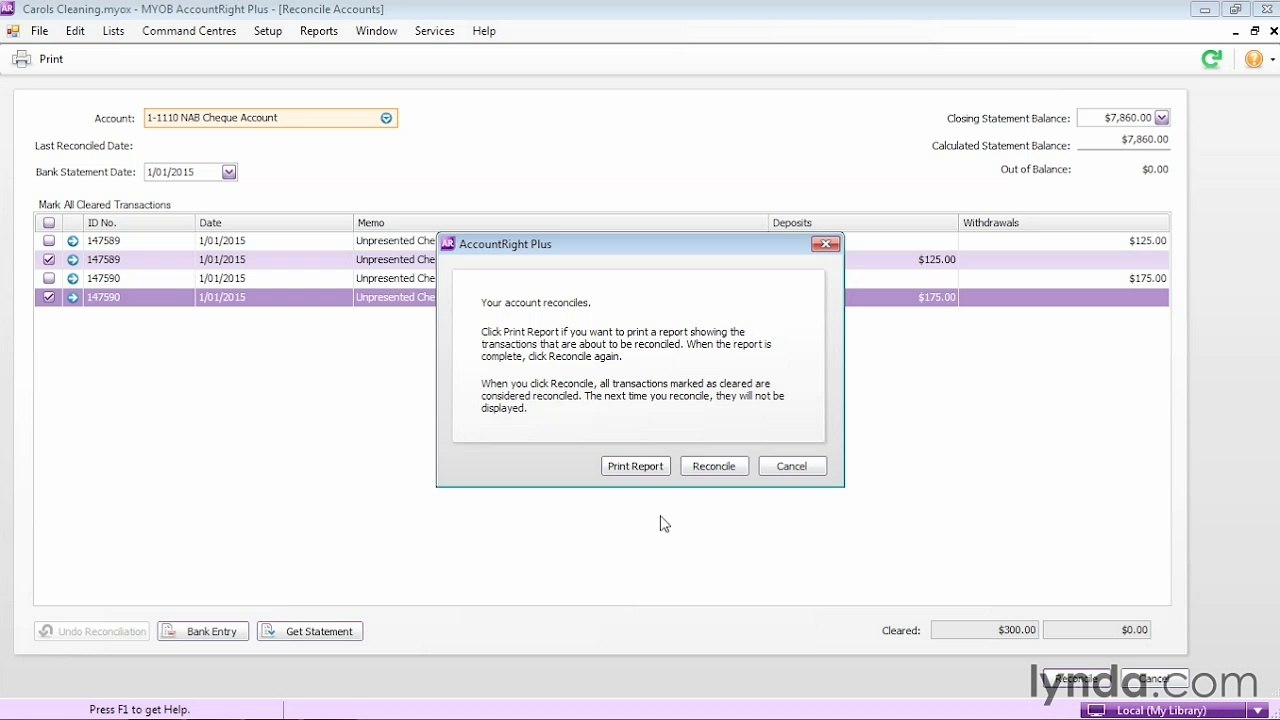Screen dimensions: 1280x720
Task: Open the Edit menu
Action: point(76,31)
